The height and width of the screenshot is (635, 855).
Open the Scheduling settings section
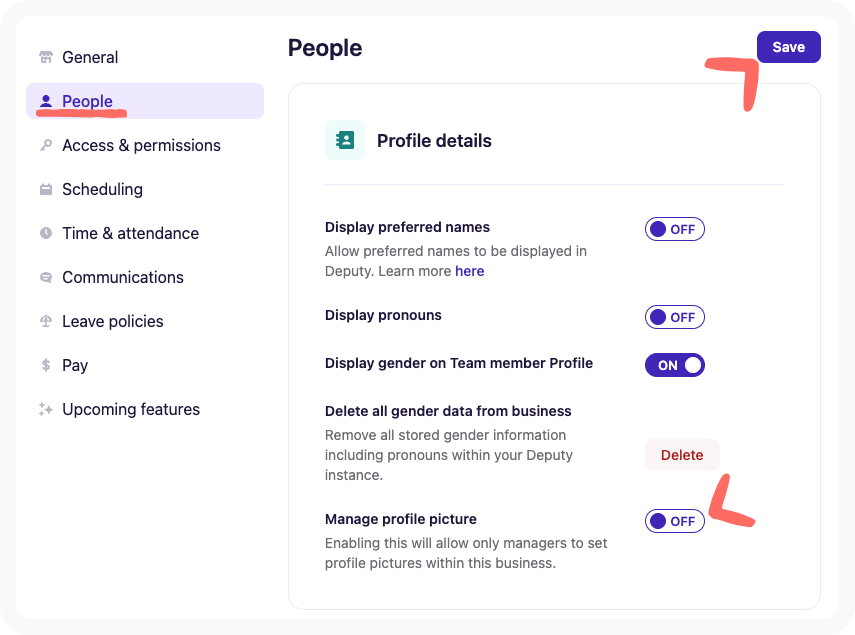point(101,189)
